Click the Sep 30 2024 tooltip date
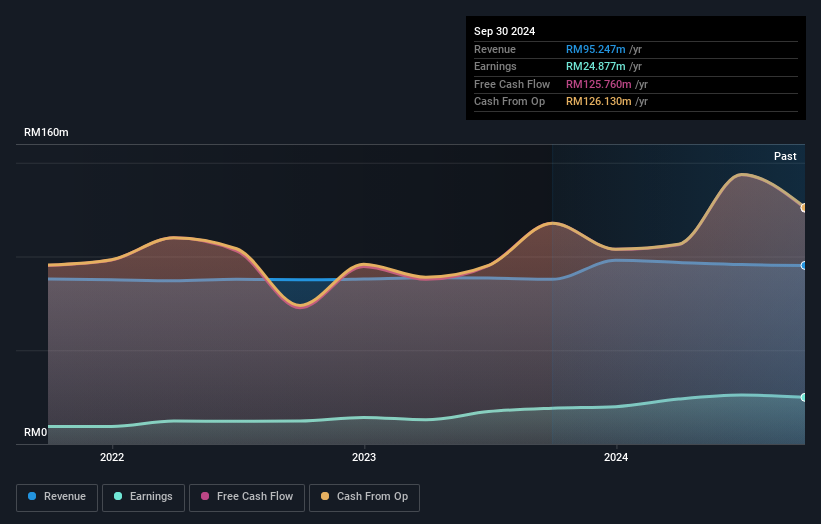This screenshot has height=524, width=821. pyautogui.click(x=504, y=31)
